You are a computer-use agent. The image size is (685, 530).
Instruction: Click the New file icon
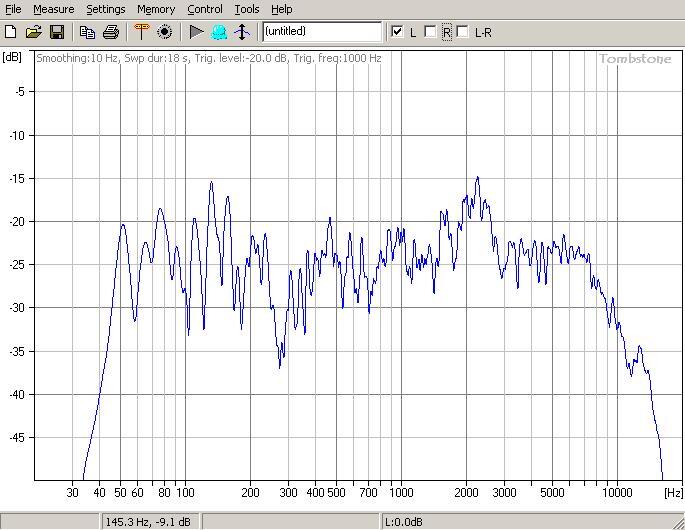click(11, 32)
